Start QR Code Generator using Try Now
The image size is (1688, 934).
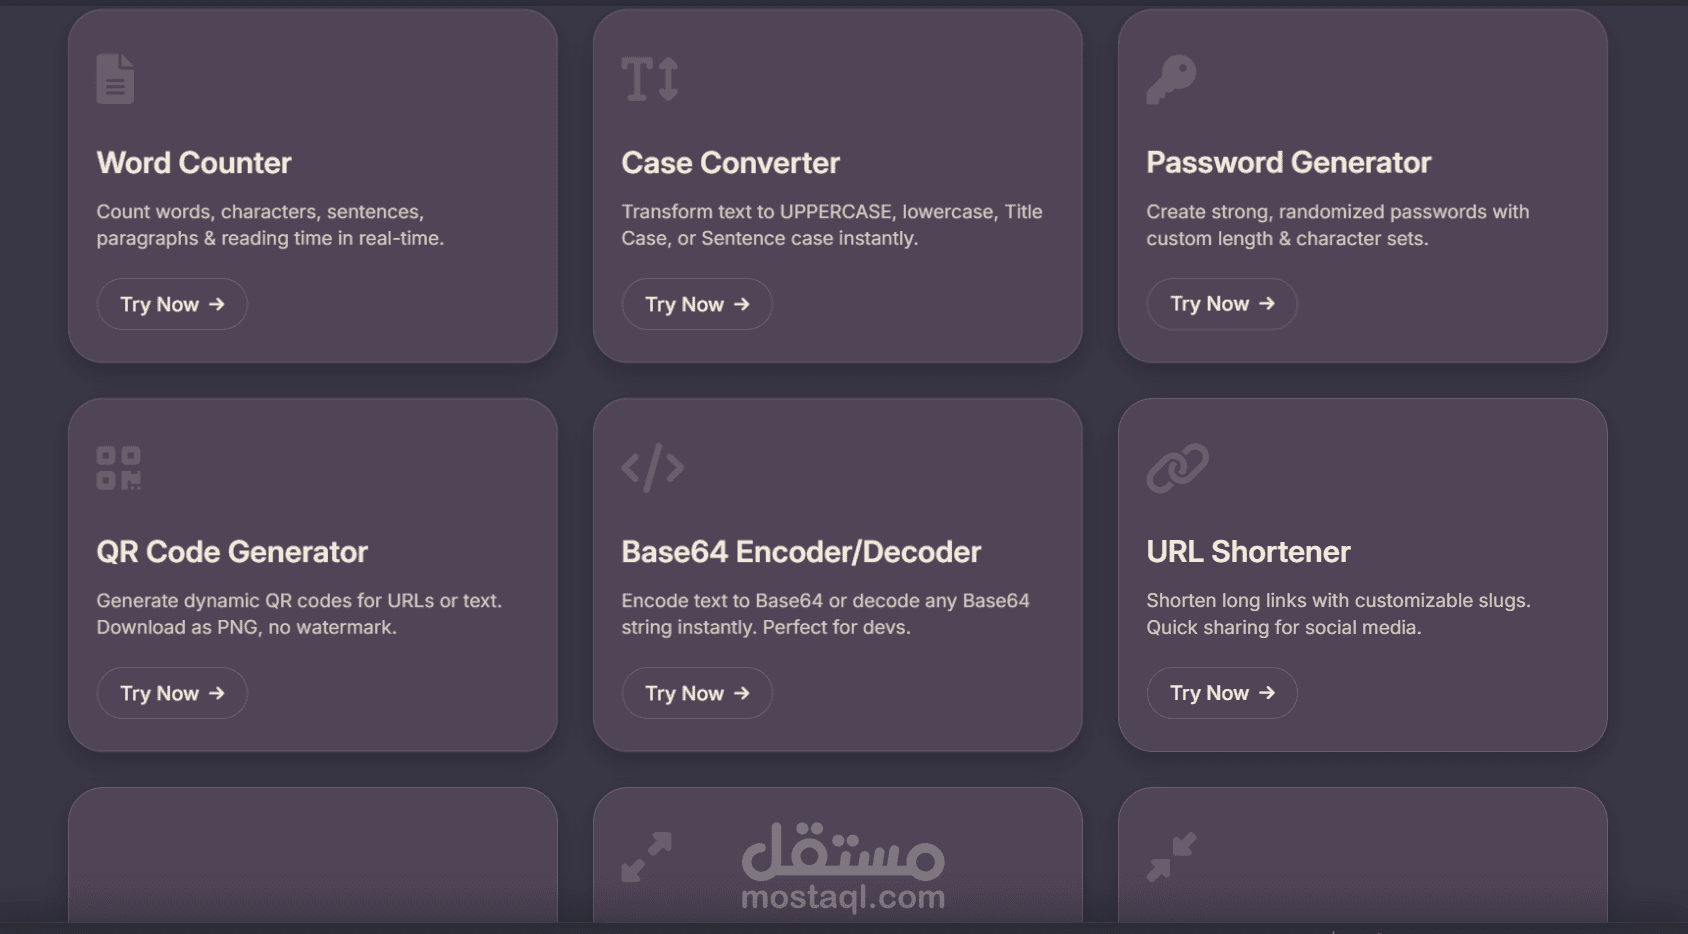(172, 693)
